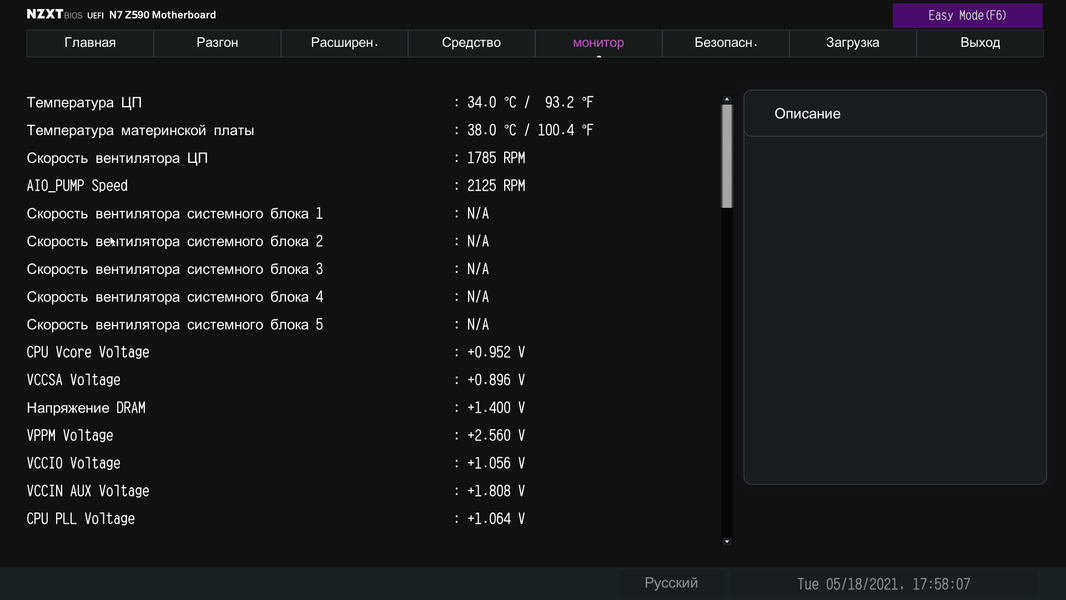Switch to the Выход tab
The image size is (1066, 600).
pos(980,43)
